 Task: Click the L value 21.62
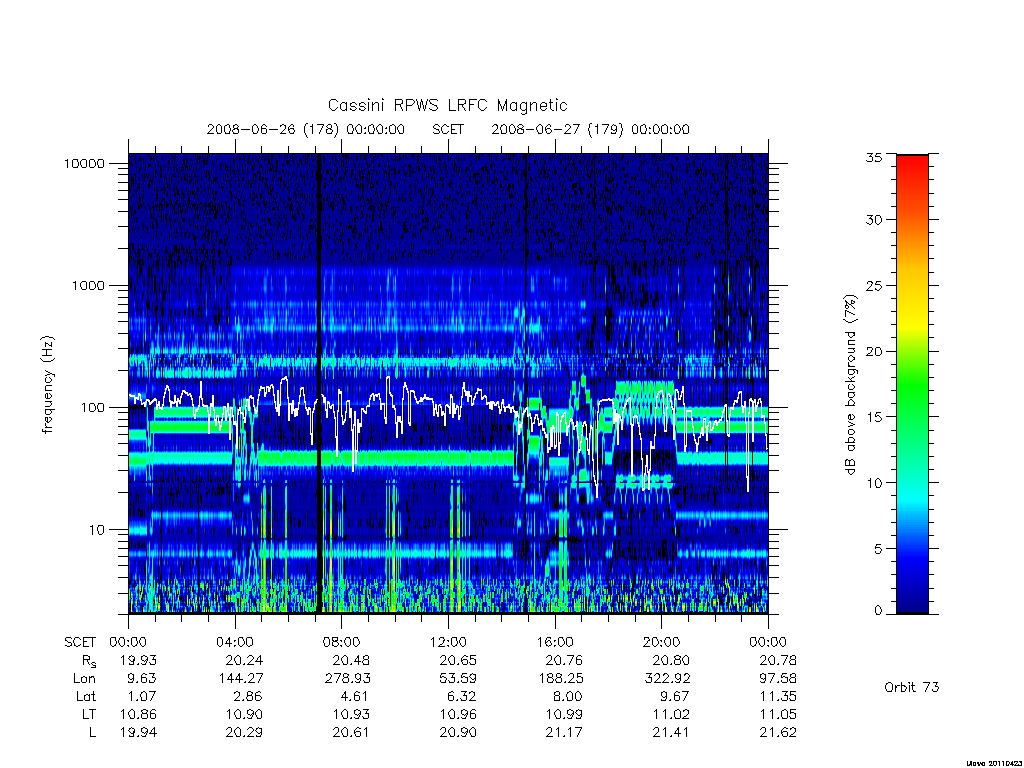coord(778,732)
